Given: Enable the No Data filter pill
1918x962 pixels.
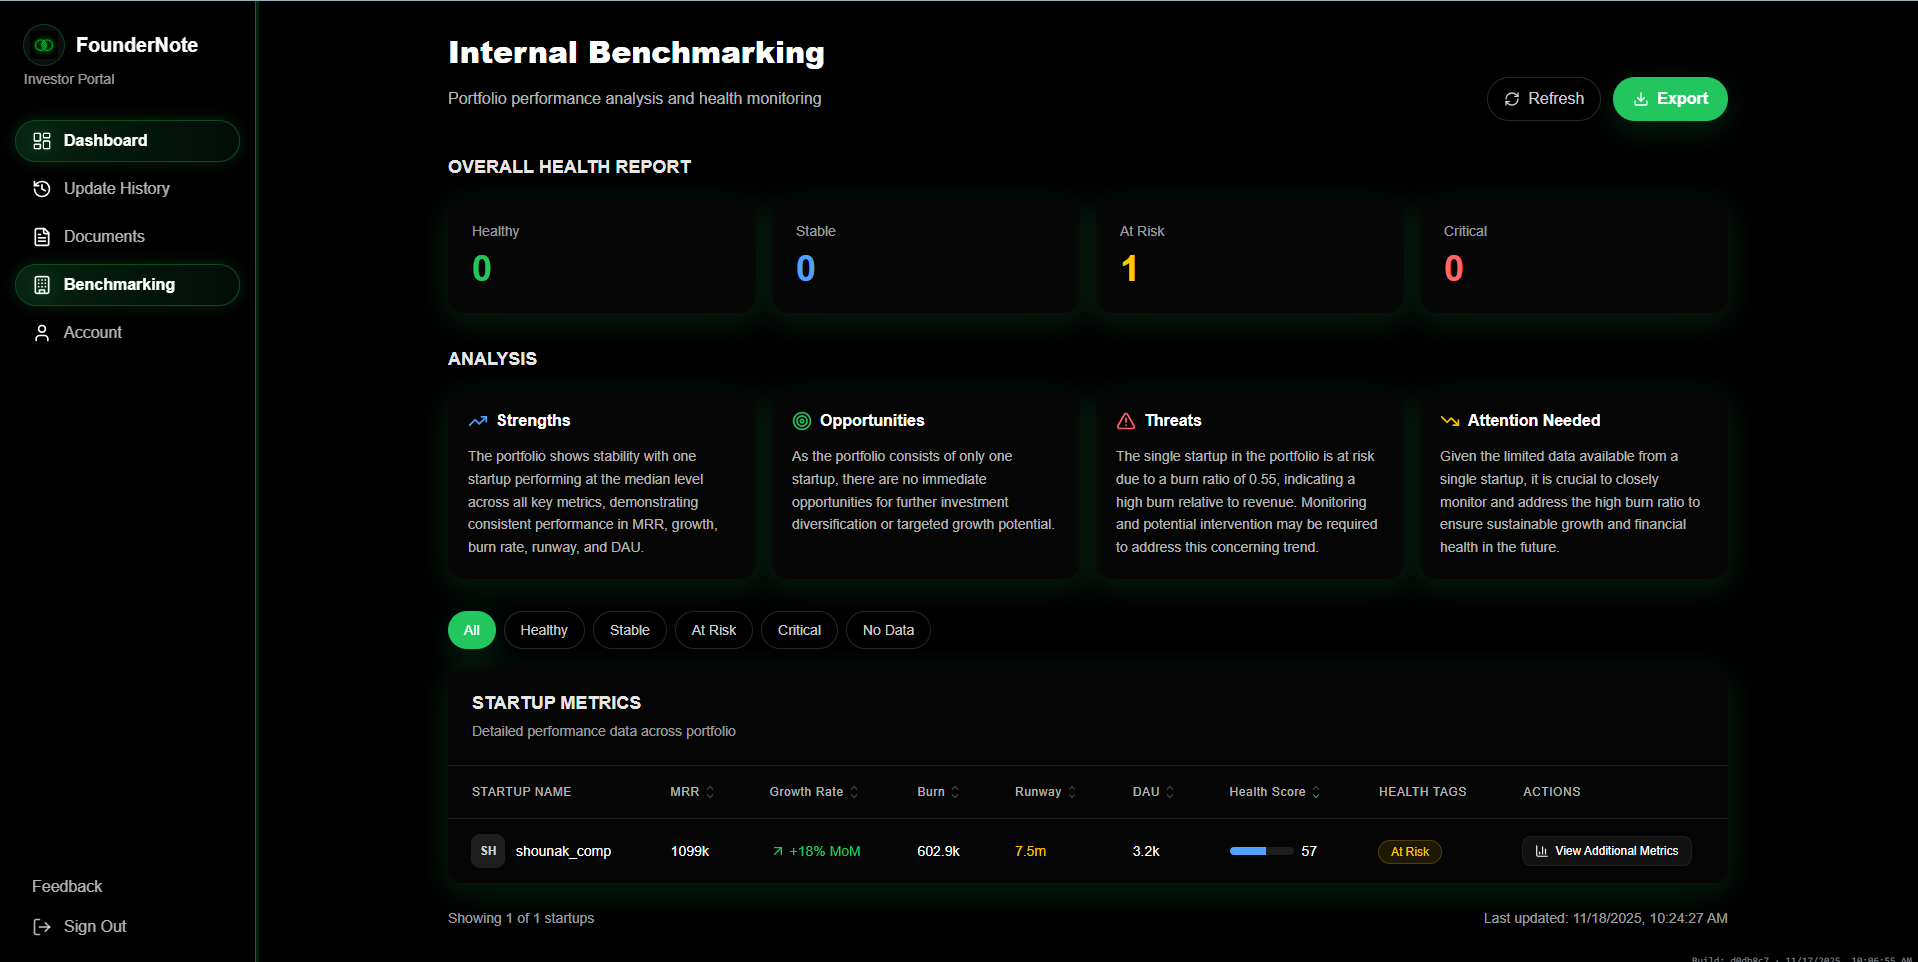Looking at the screenshot, I should (888, 630).
